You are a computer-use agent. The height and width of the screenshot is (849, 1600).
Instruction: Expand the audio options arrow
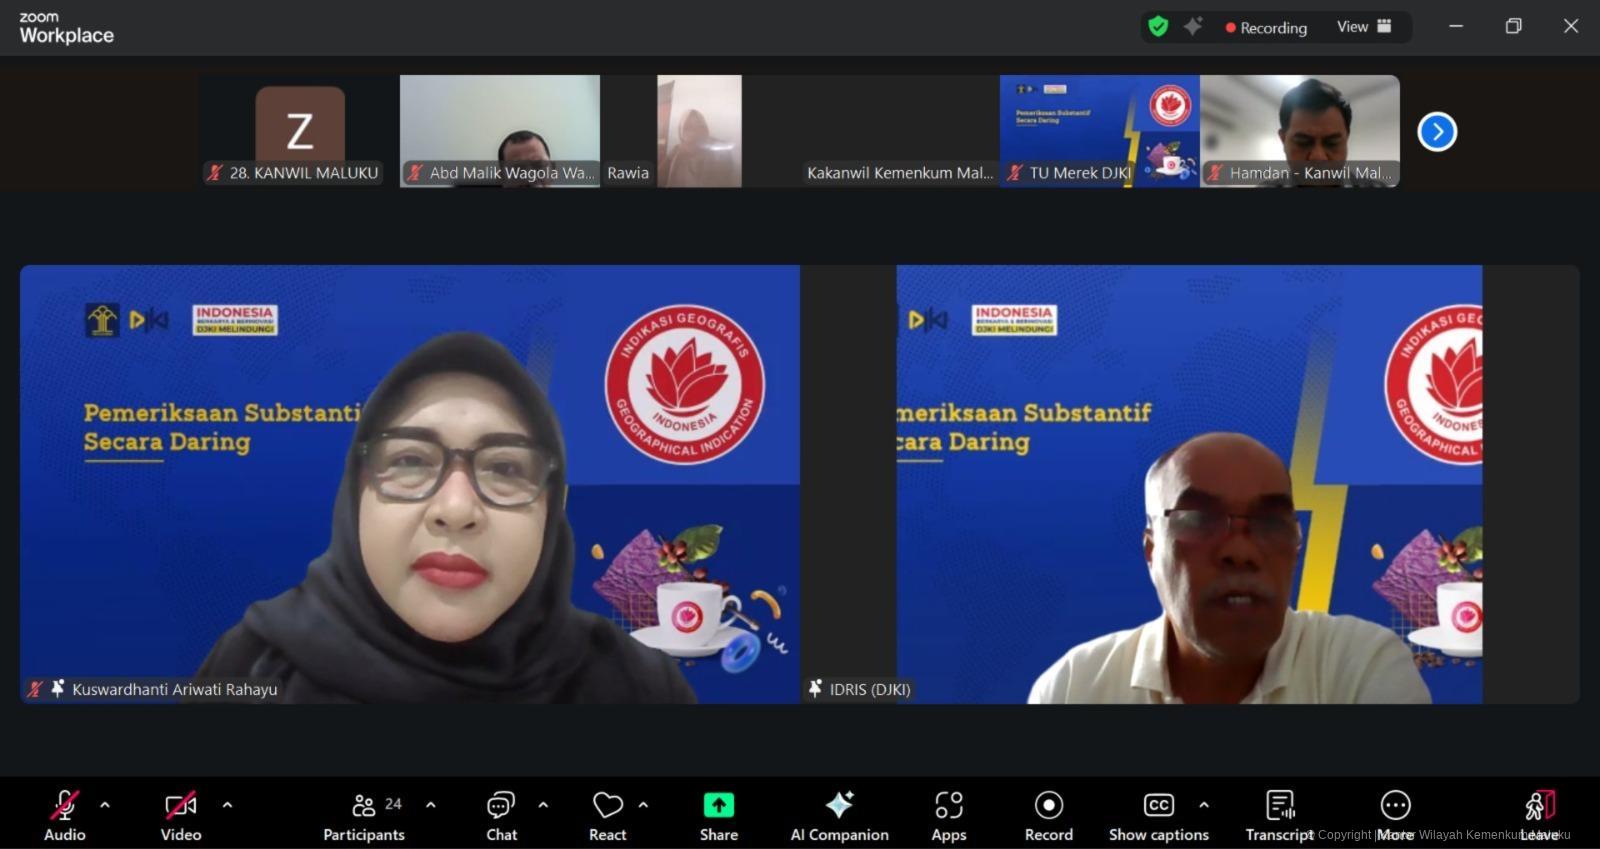tap(105, 804)
